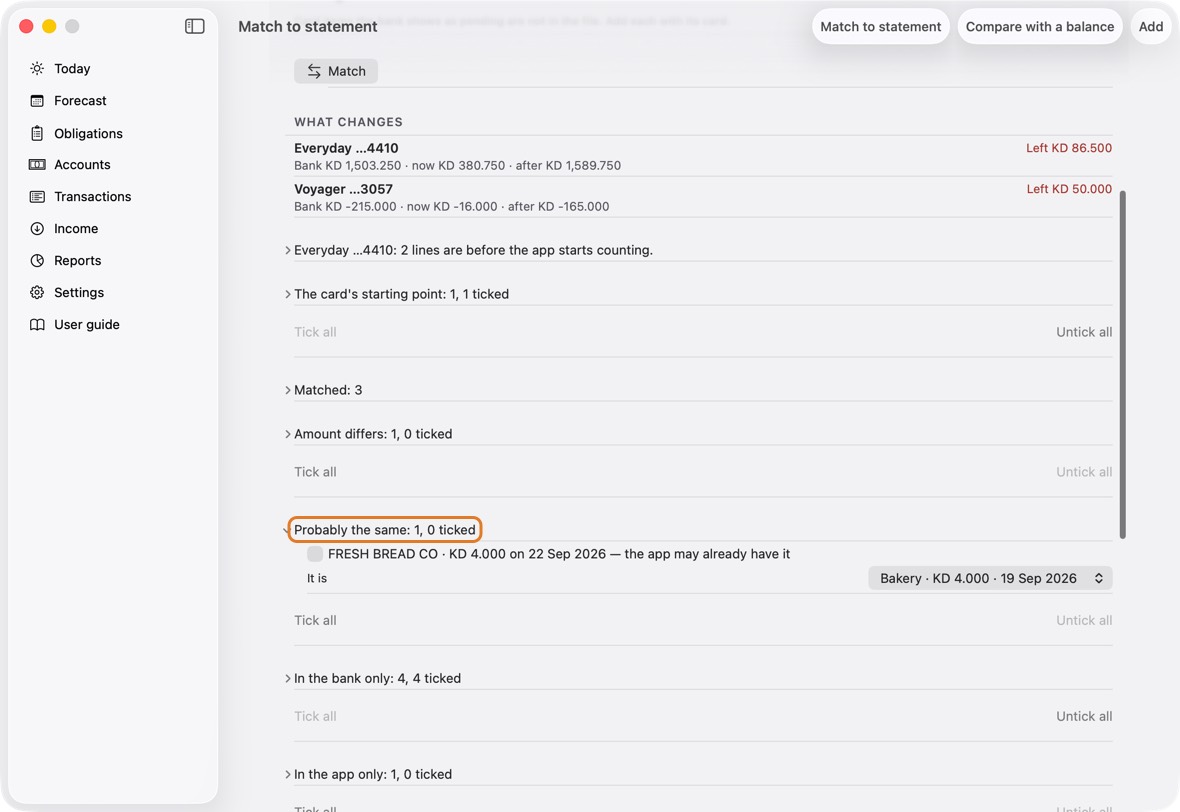Click the Accounts banknote icon
The height and width of the screenshot is (812, 1180).
tap(37, 165)
